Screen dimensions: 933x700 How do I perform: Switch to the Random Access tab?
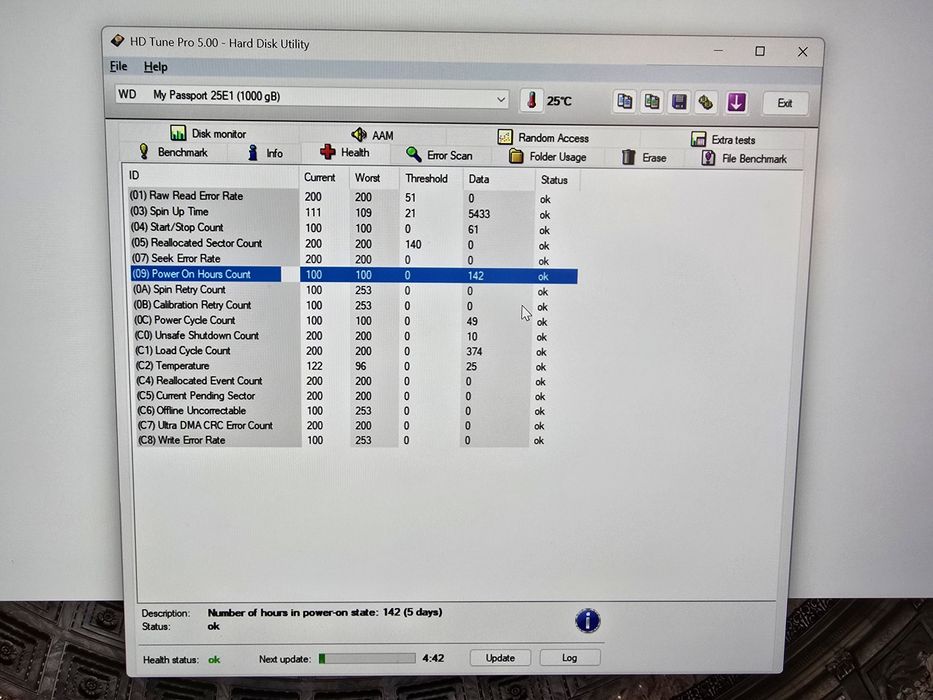click(x=543, y=138)
